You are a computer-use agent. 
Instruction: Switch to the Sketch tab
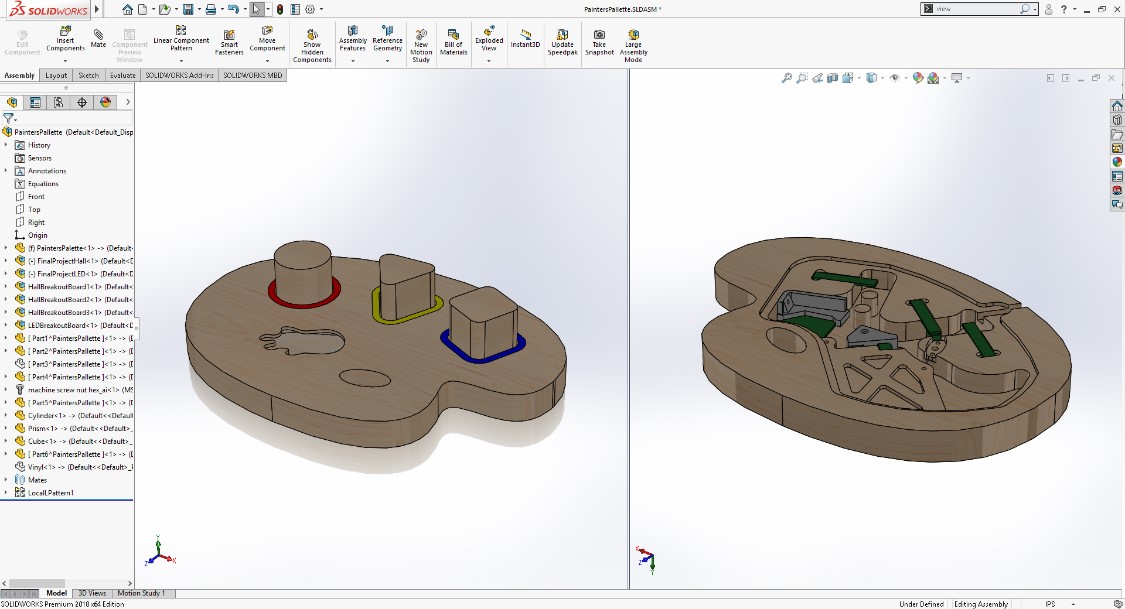[x=88, y=75]
